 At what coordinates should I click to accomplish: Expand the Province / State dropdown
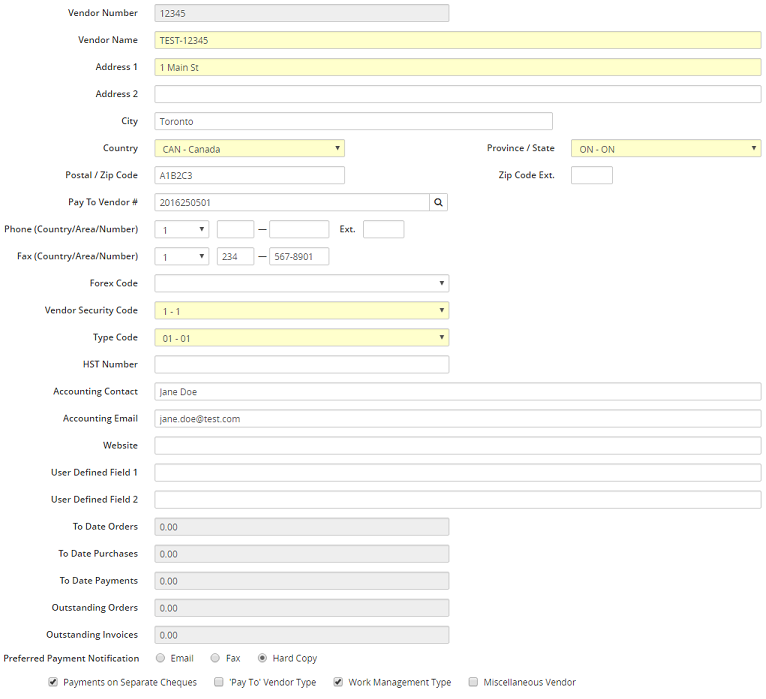point(666,148)
